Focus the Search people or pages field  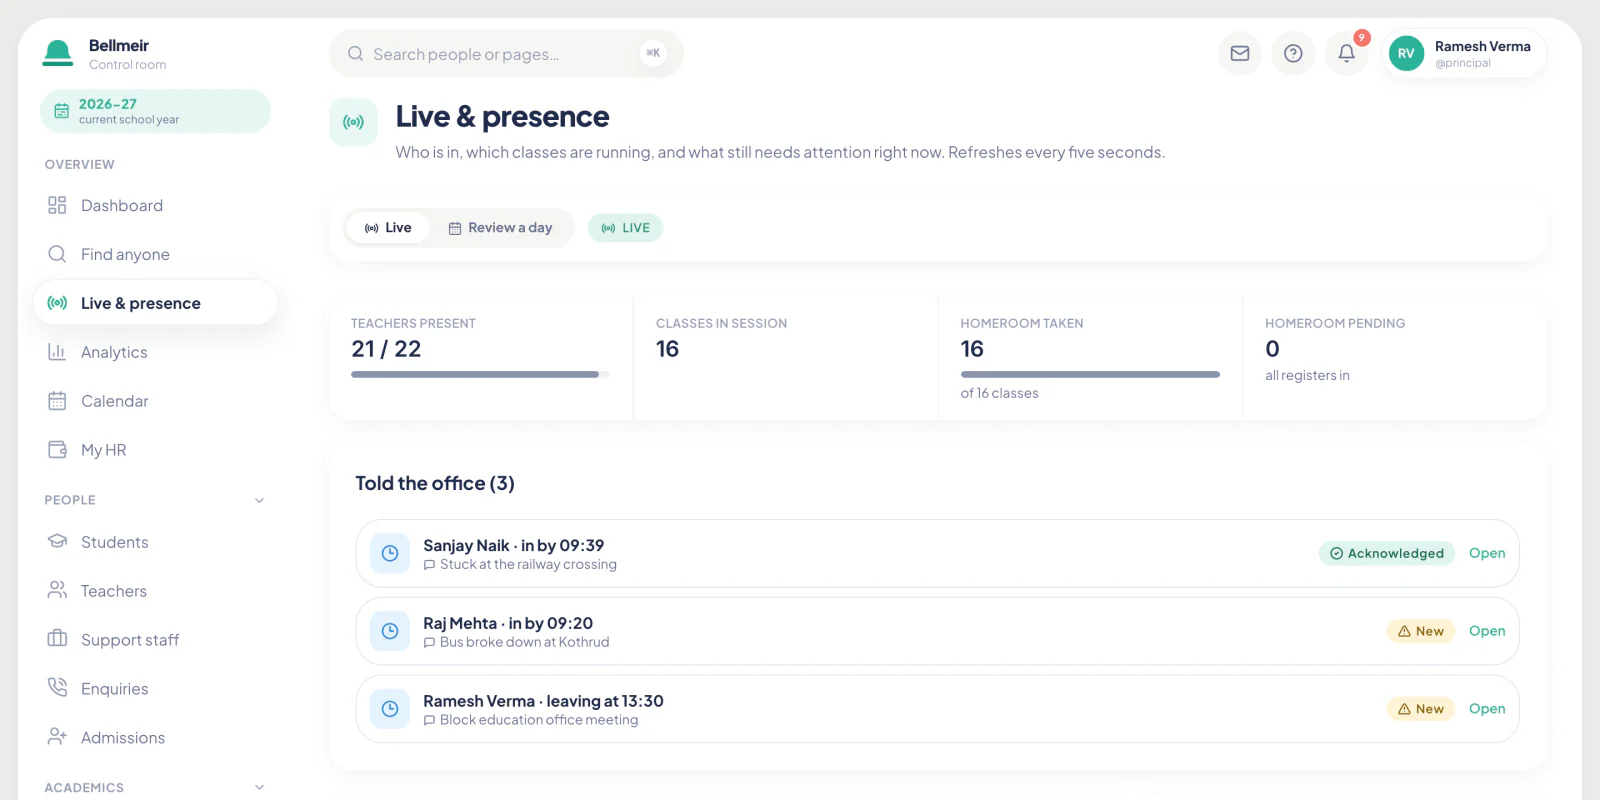coord(506,54)
